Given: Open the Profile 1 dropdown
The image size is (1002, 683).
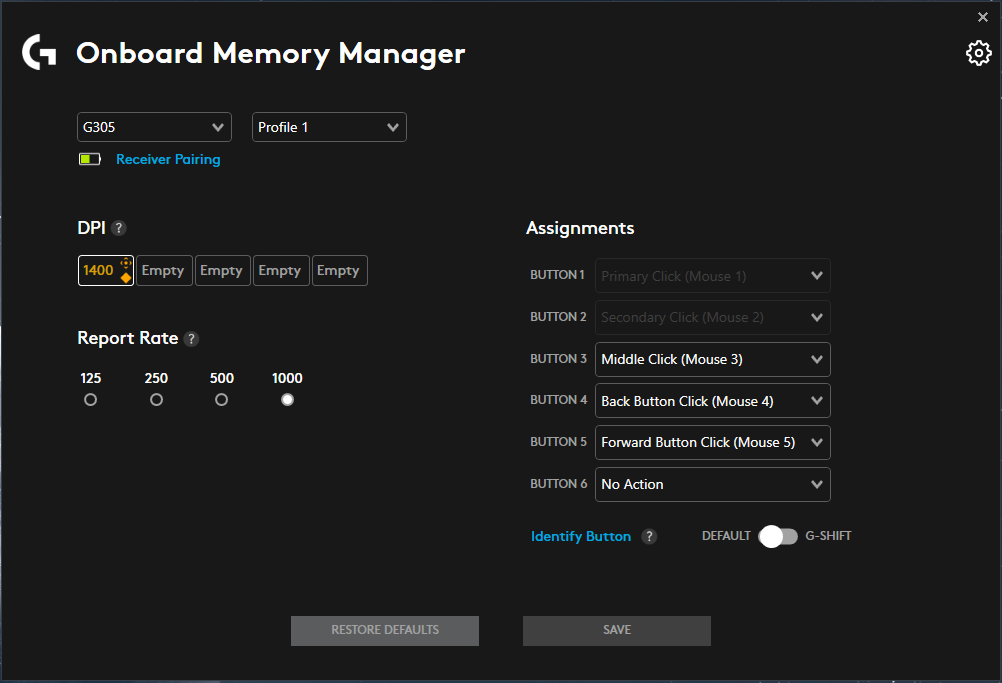Looking at the screenshot, I should [329, 127].
